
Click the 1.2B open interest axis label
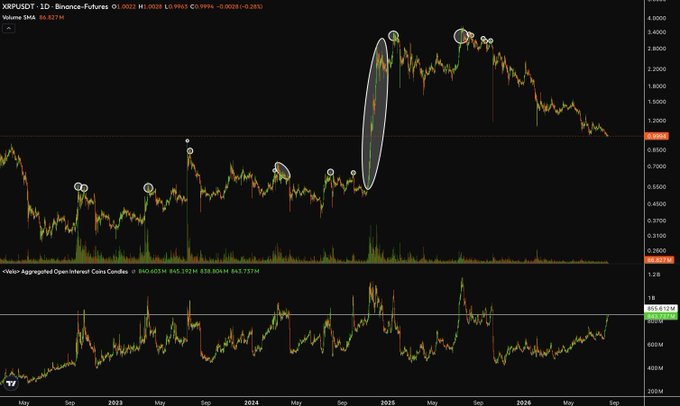click(x=654, y=275)
